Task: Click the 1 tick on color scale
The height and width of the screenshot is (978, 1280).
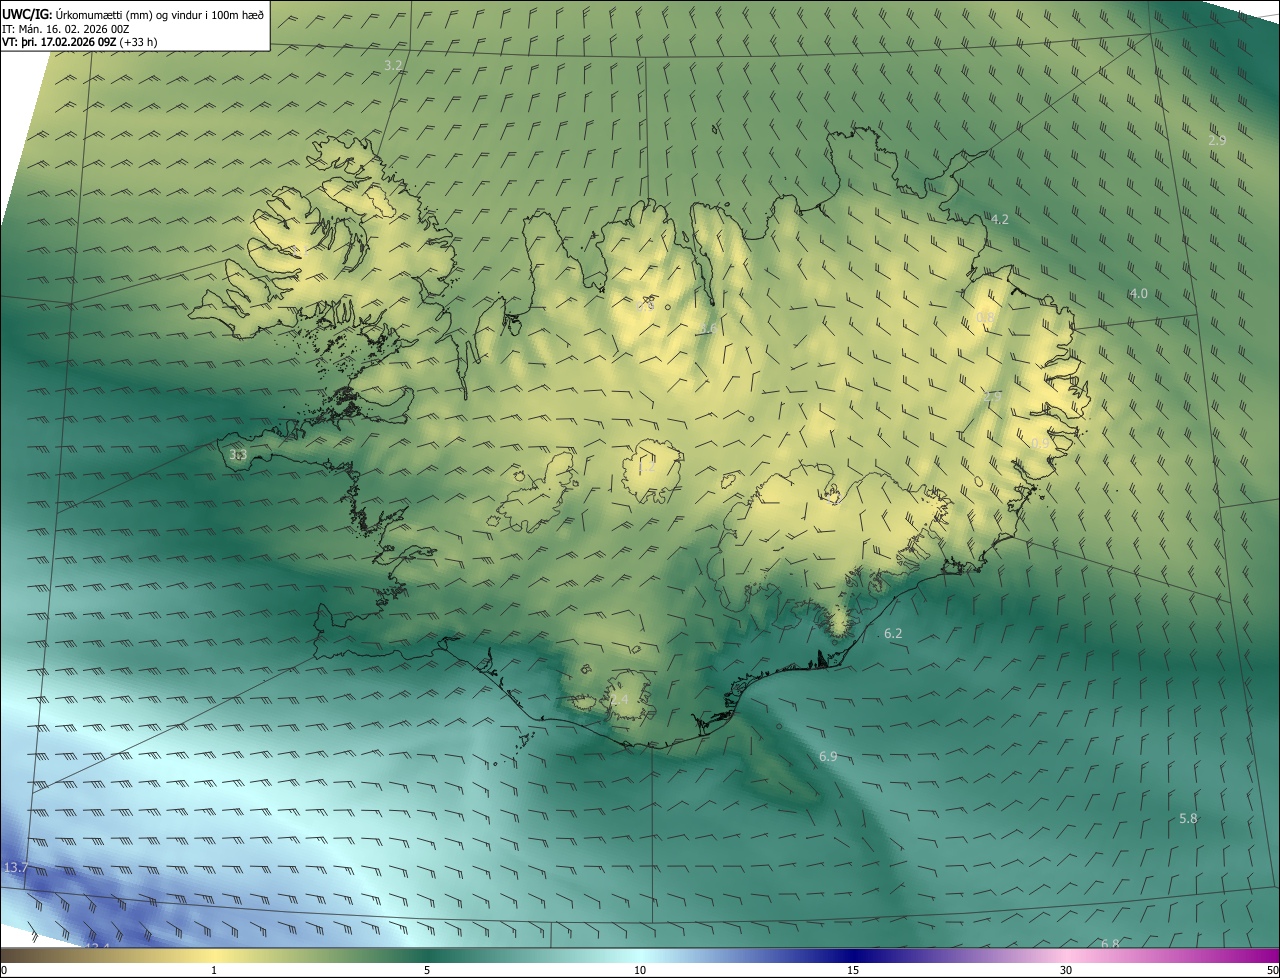Action: (x=214, y=970)
